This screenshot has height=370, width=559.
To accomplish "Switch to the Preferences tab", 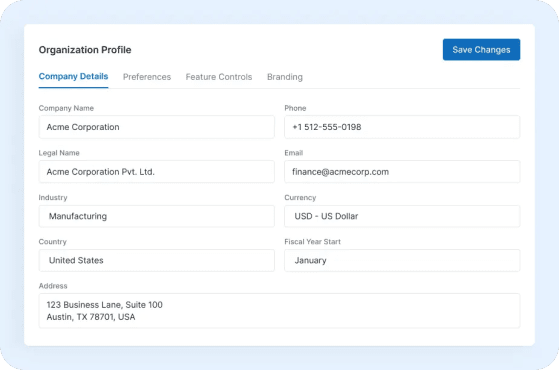I will click(147, 77).
